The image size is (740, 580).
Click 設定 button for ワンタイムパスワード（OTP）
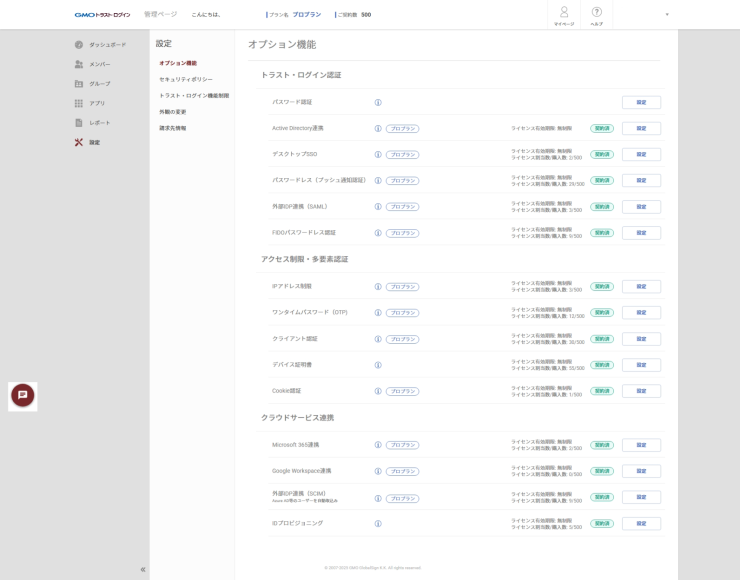click(641, 312)
